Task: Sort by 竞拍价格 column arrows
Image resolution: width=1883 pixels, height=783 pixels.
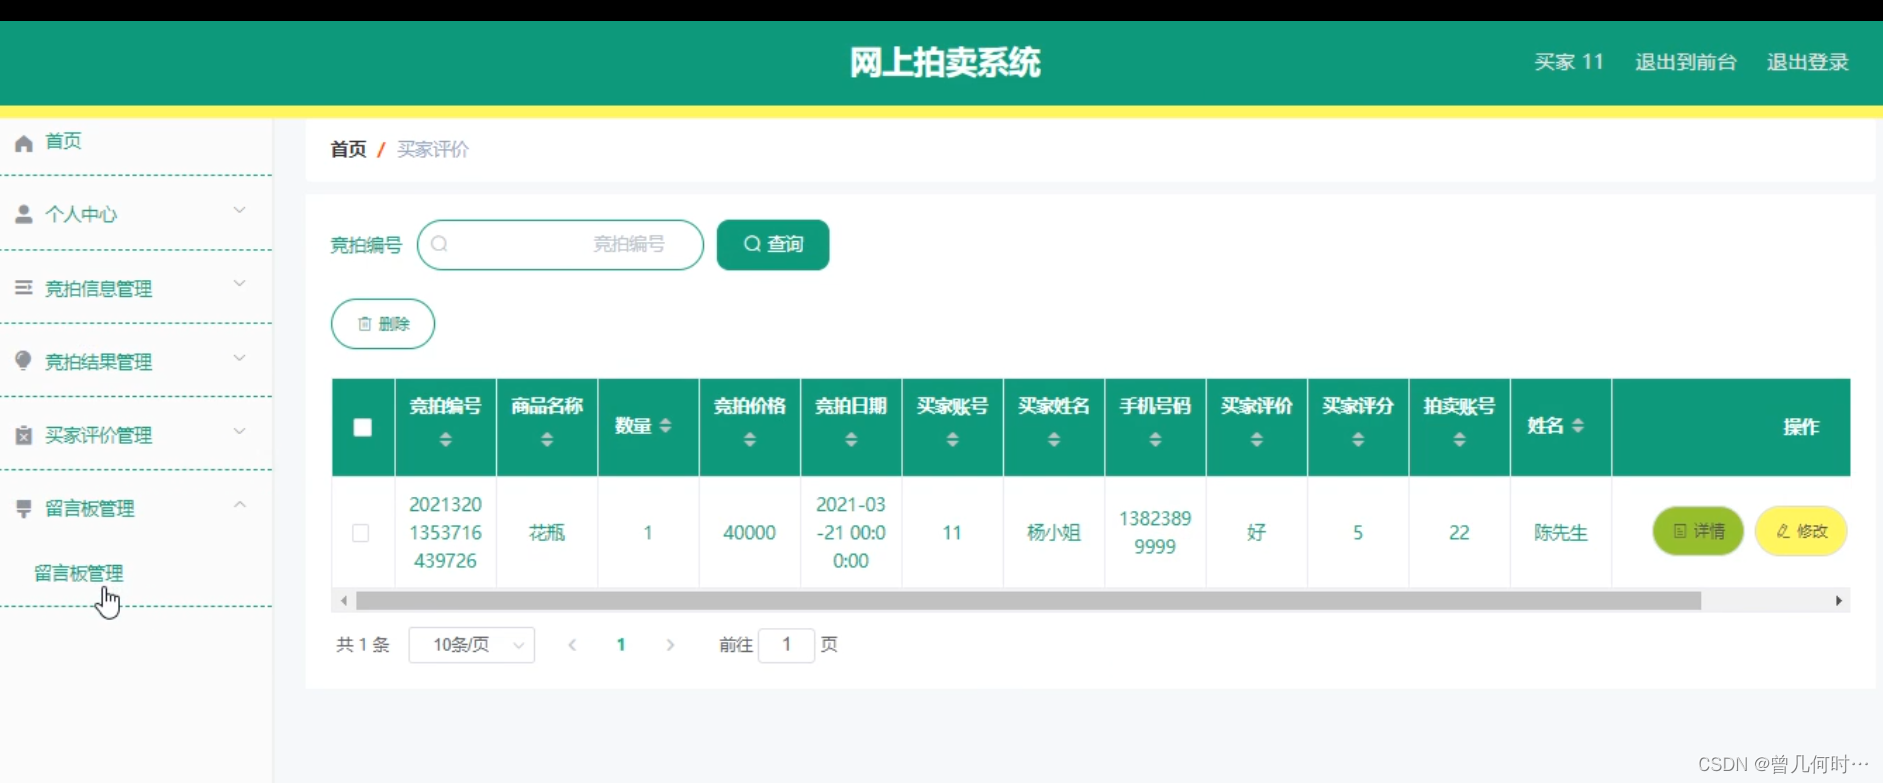Action: [750, 439]
